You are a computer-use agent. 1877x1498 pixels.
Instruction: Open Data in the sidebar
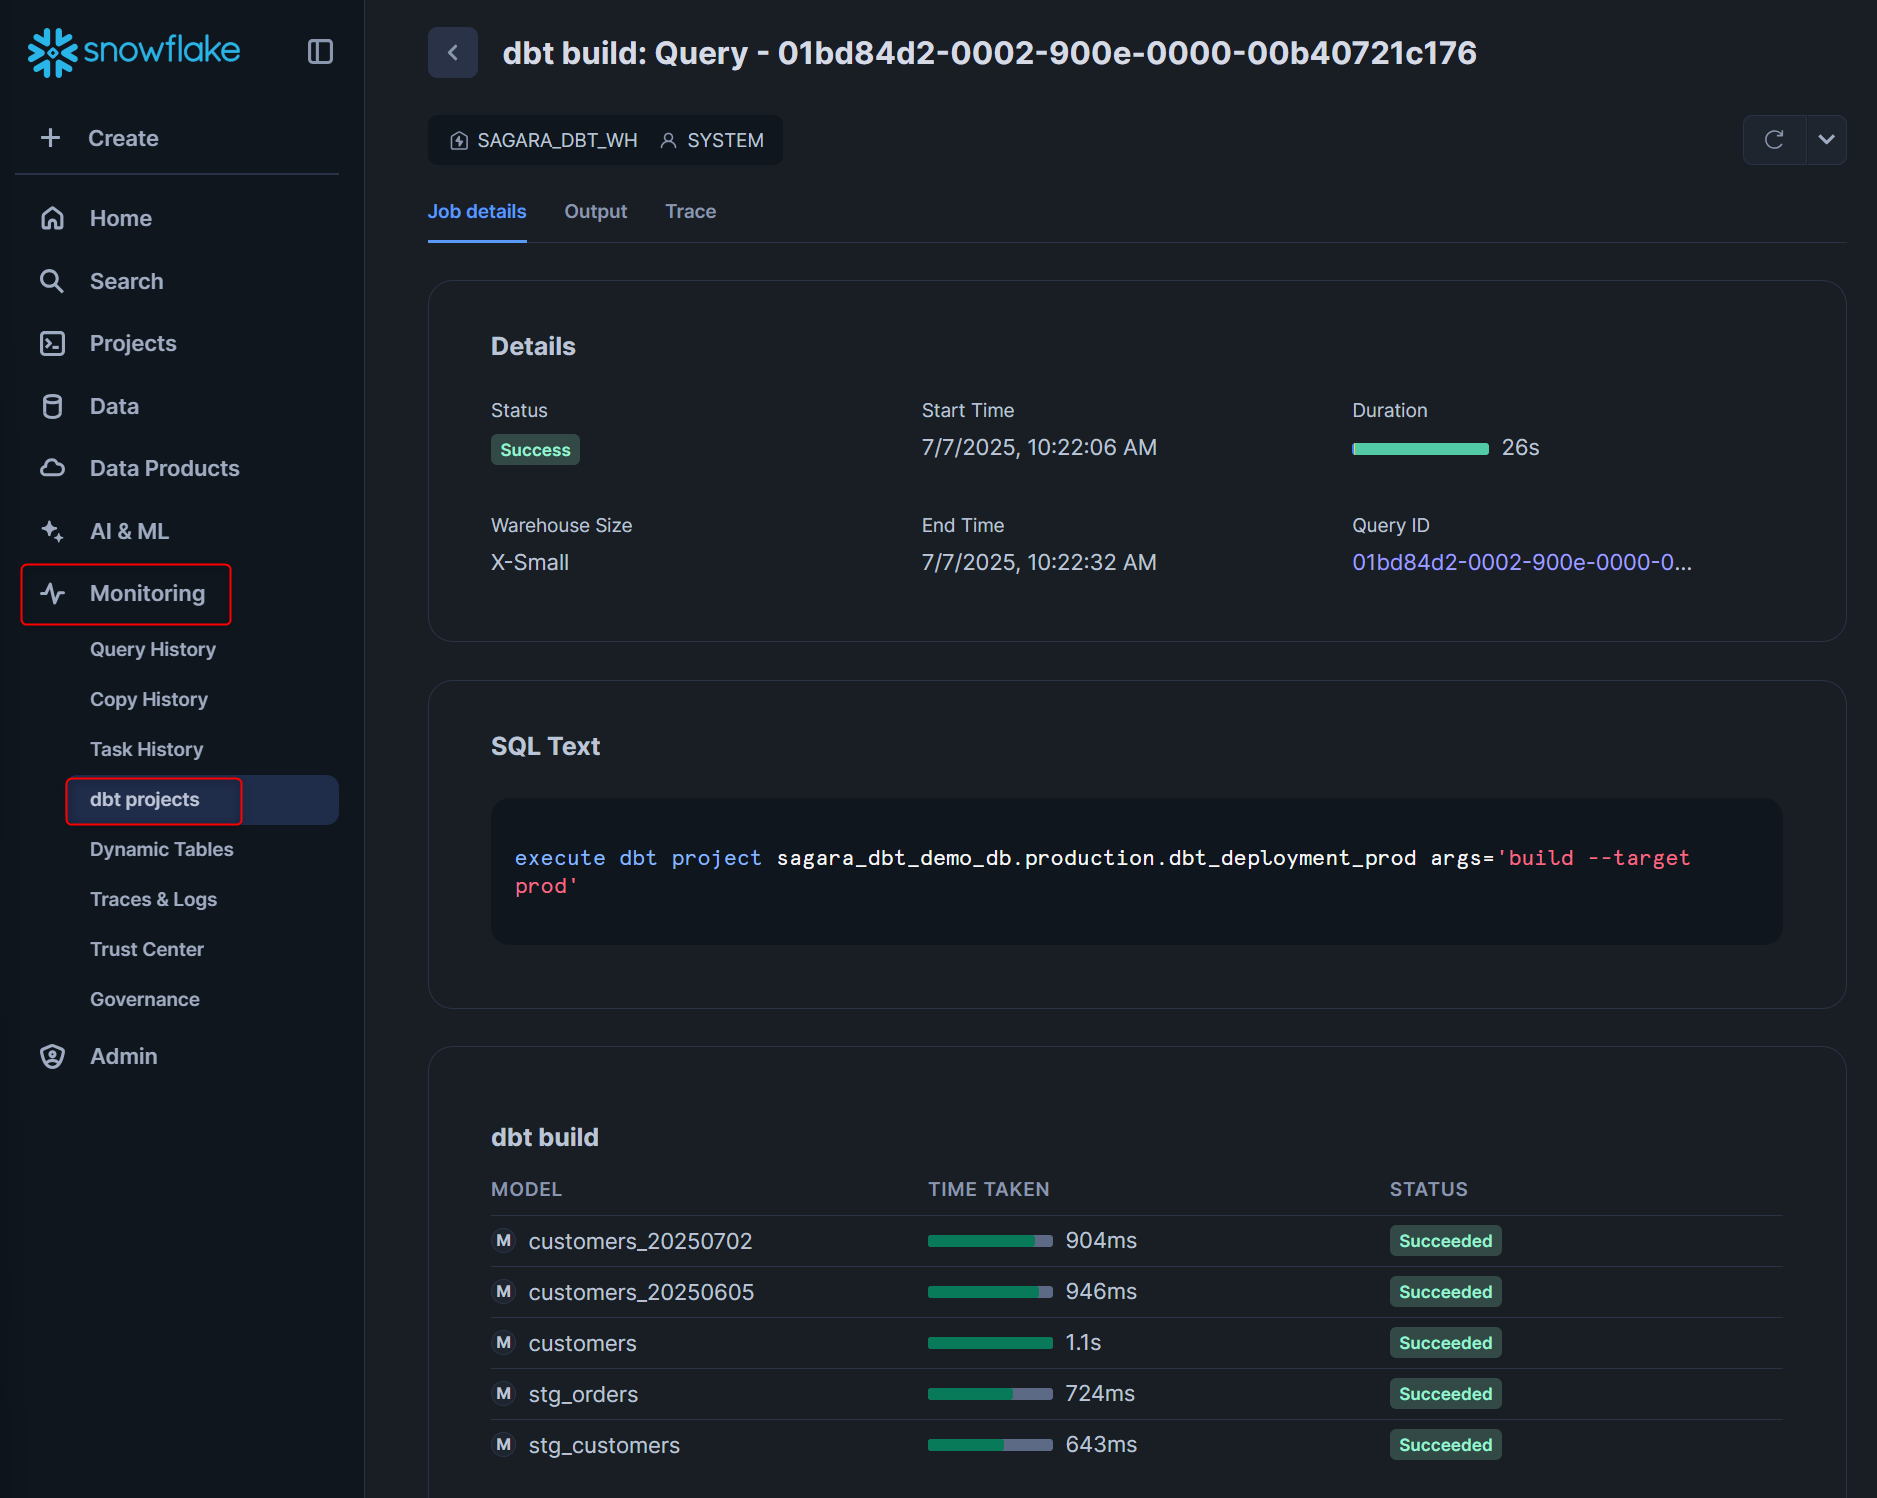tap(114, 406)
